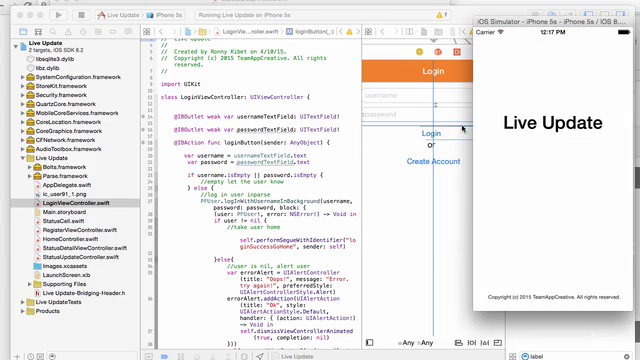Click the Run (play) button in Xcode toolbar
The width and height of the screenshot is (640, 360).
click(58, 15)
